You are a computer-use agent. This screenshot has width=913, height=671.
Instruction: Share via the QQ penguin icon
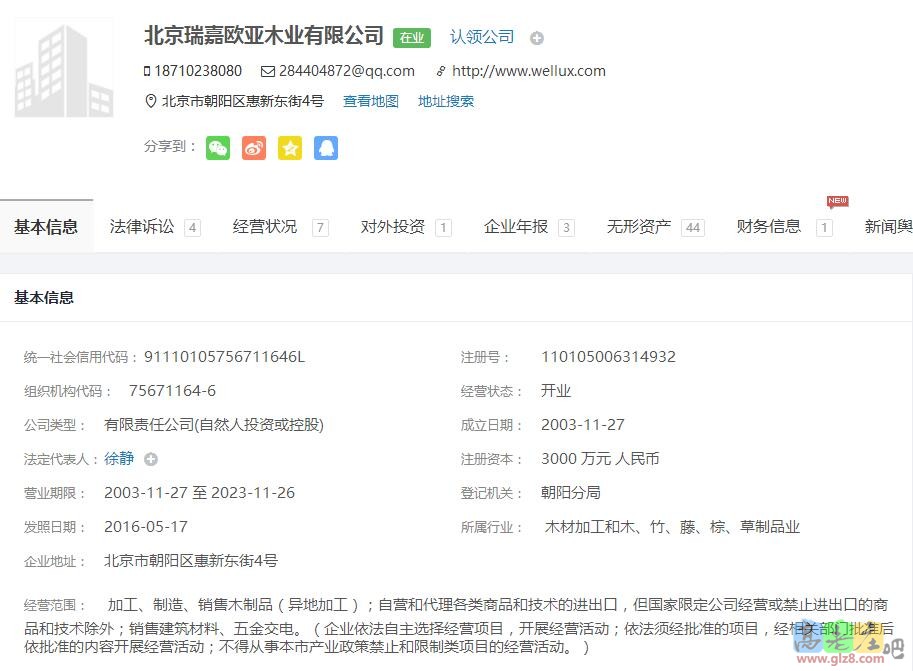click(325, 147)
